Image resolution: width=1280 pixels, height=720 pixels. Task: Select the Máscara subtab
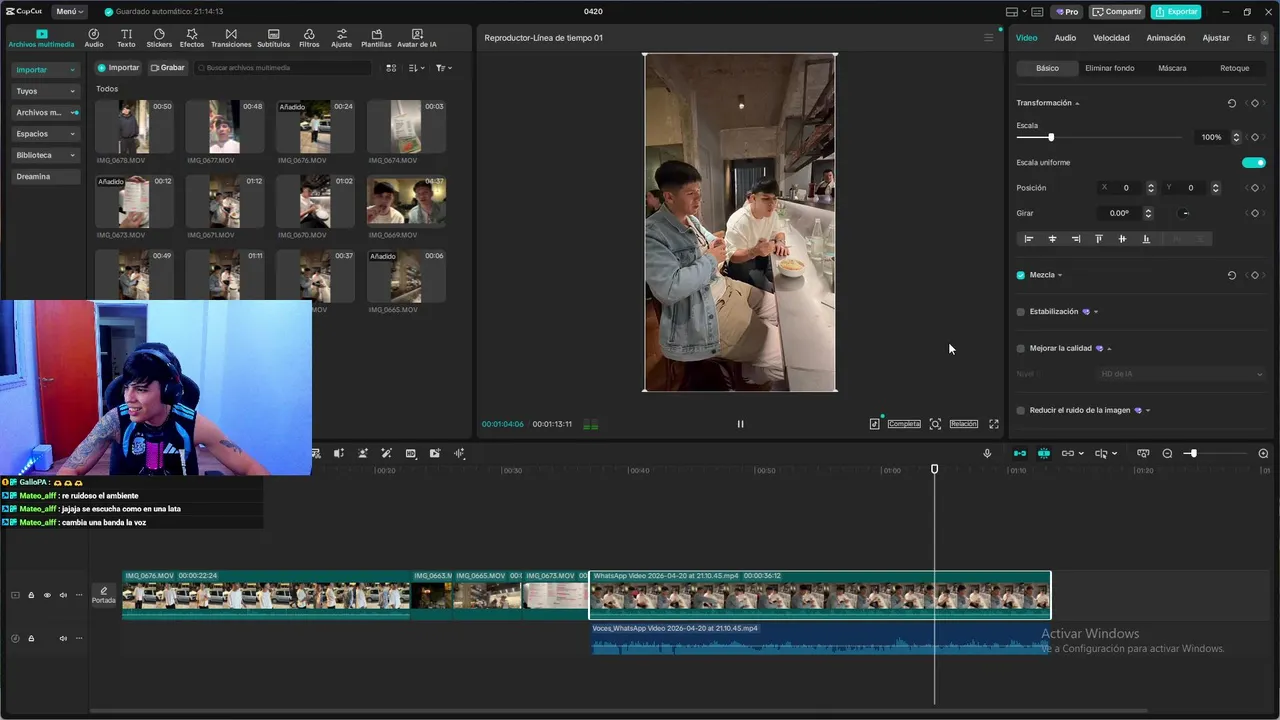[1172, 68]
